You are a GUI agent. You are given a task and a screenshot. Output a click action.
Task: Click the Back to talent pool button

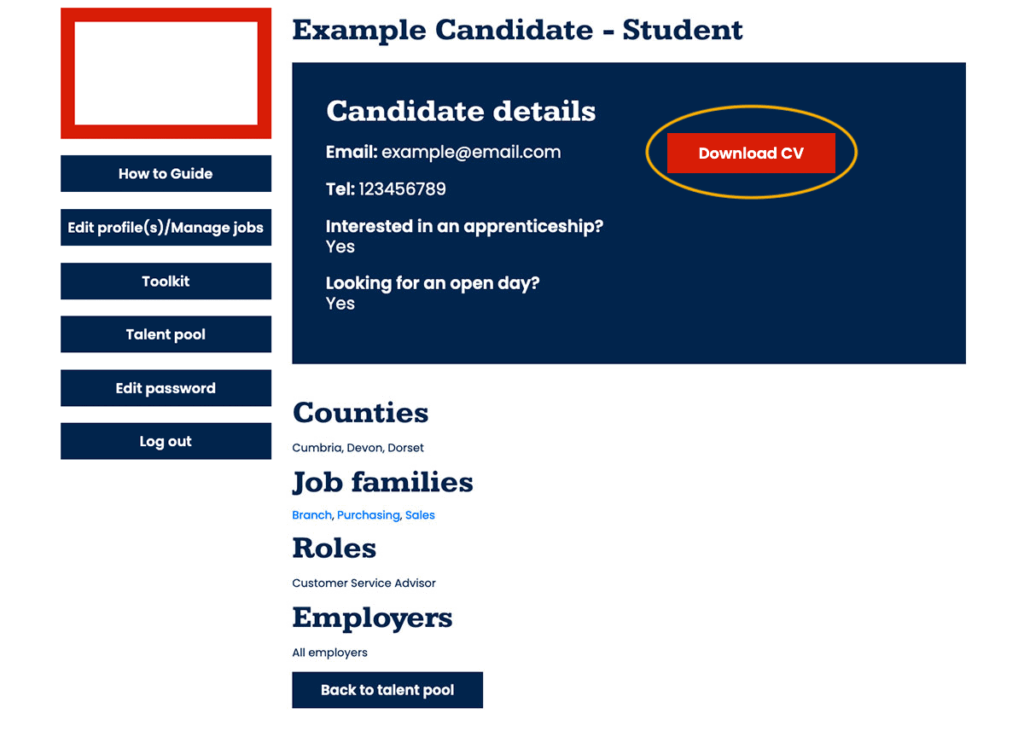[387, 690]
